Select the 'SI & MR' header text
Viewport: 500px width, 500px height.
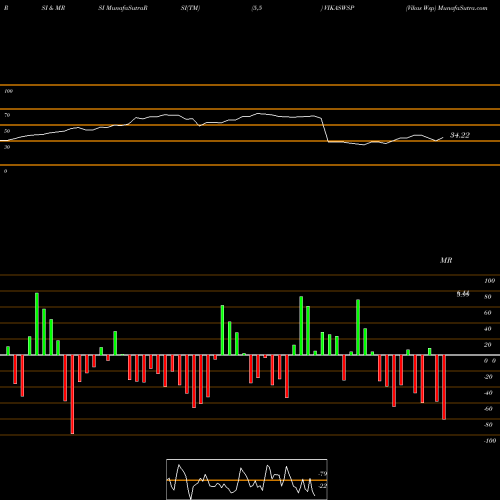[x=53, y=8]
